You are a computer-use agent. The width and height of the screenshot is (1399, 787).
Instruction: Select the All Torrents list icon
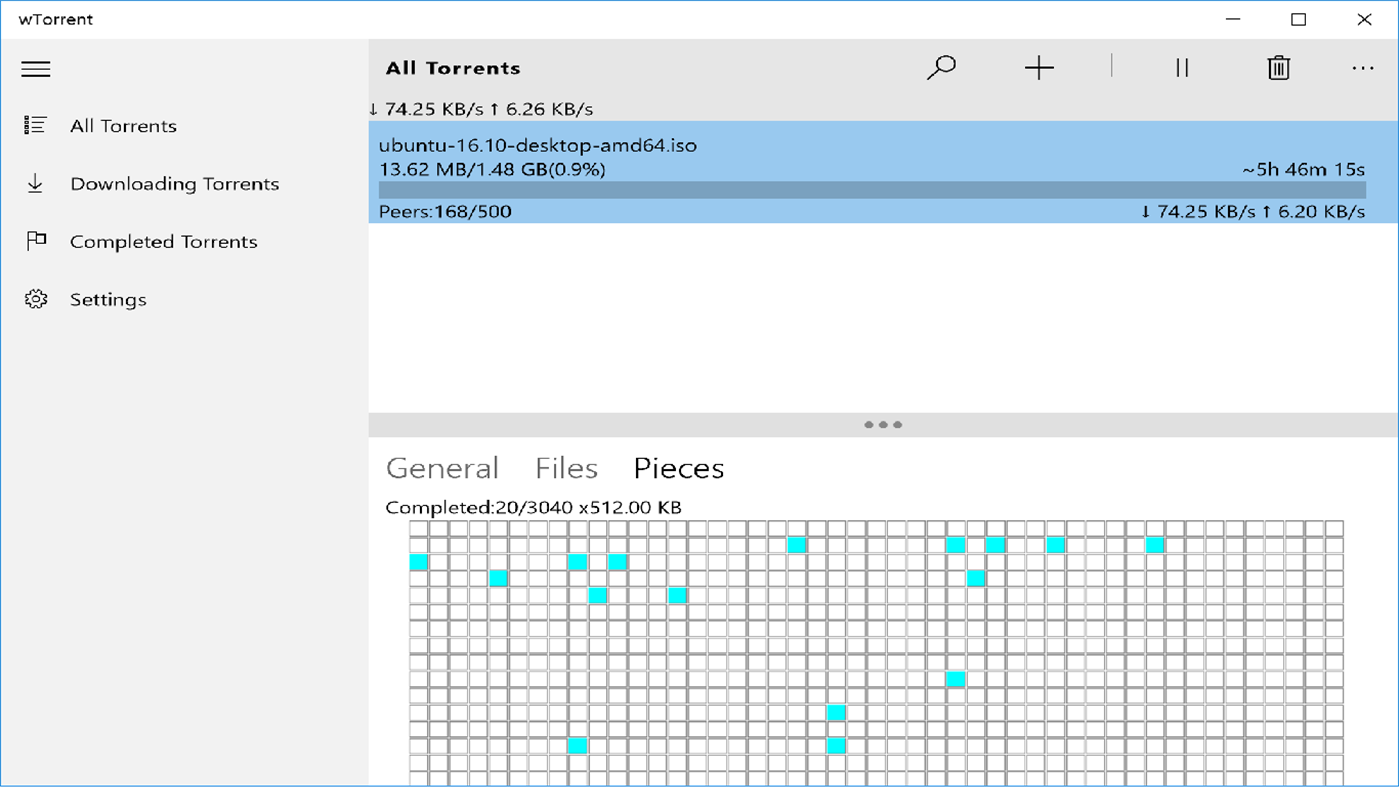coord(35,125)
